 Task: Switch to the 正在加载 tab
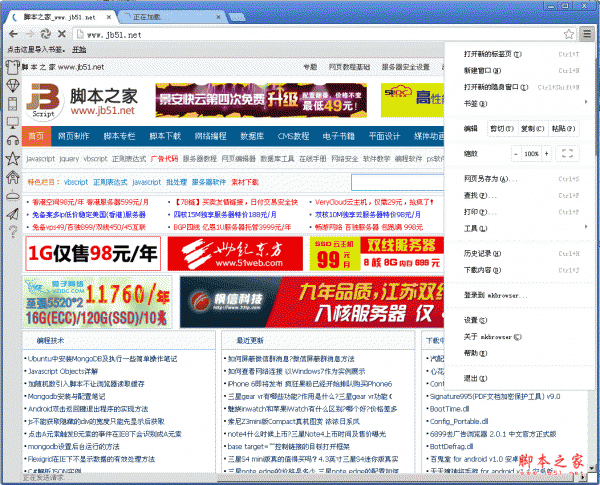point(170,17)
